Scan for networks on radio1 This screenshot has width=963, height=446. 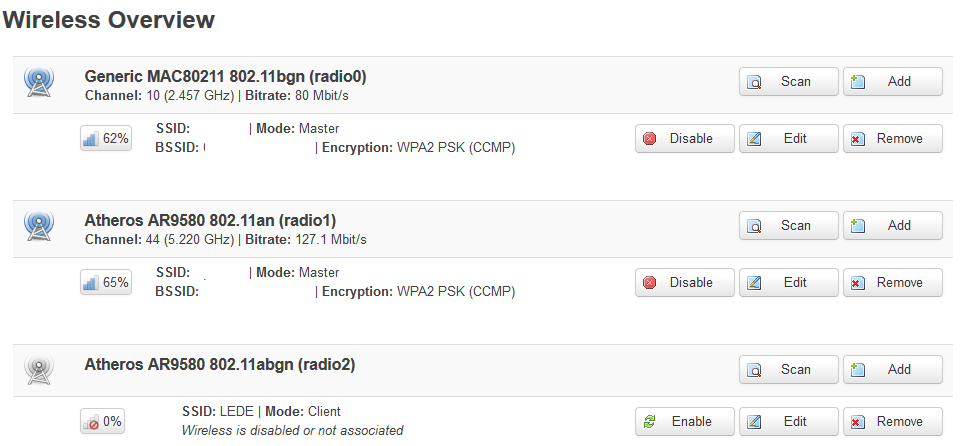(788, 226)
